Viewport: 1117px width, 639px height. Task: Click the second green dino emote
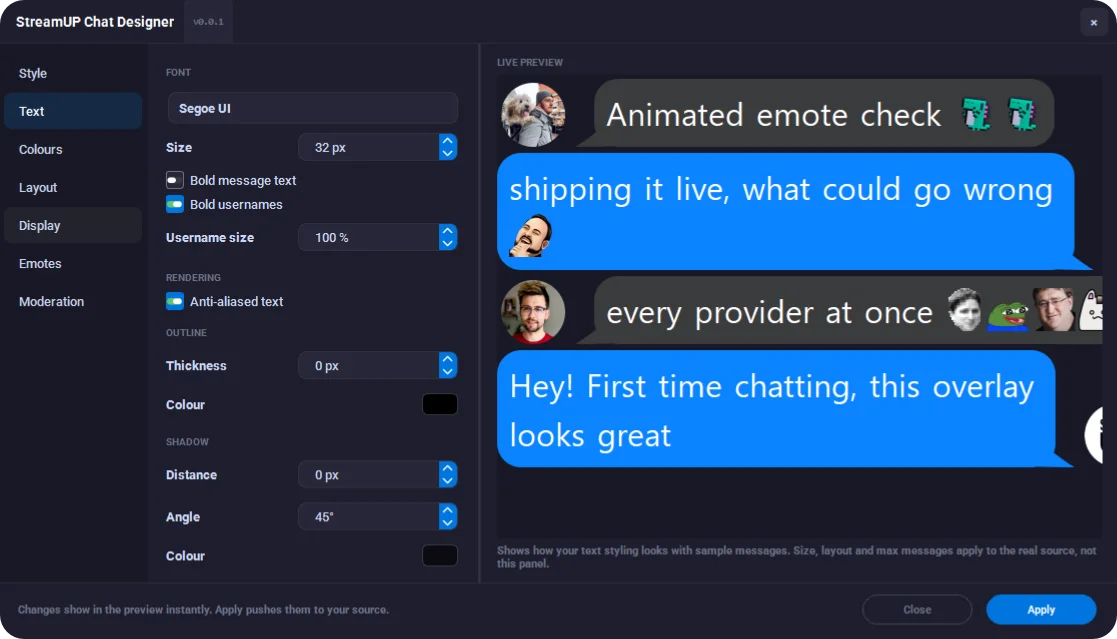pyautogui.click(x=1022, y=114)
